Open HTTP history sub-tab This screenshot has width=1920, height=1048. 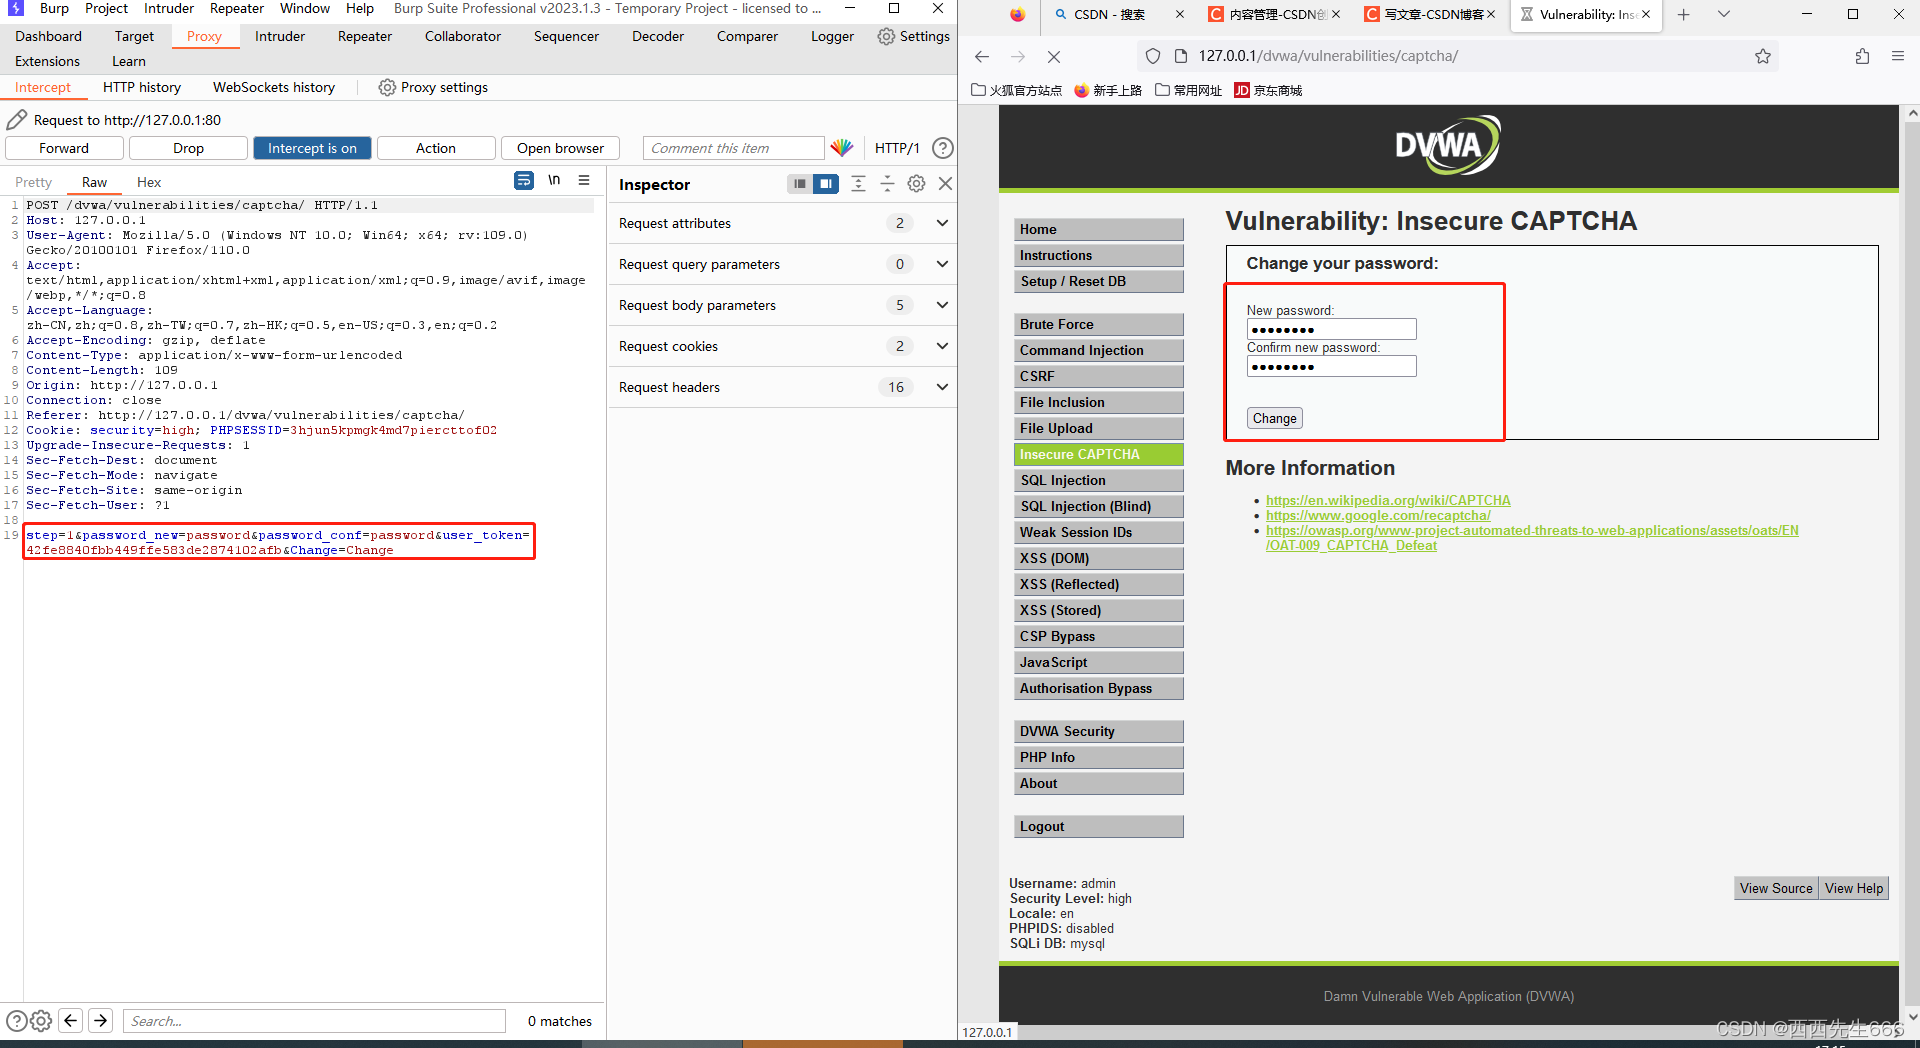pos(142,87)
